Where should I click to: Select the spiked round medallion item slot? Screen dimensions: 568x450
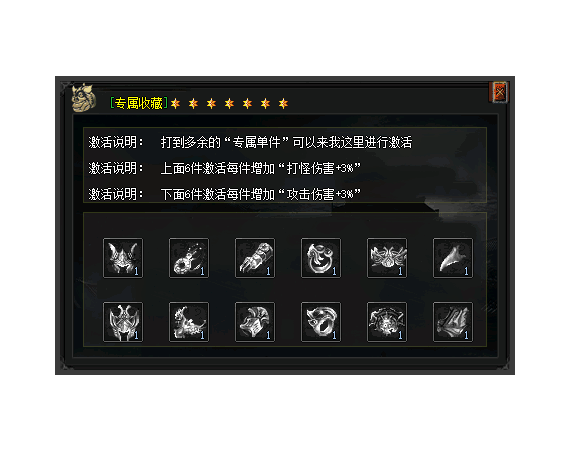click(x=387, y=322)
